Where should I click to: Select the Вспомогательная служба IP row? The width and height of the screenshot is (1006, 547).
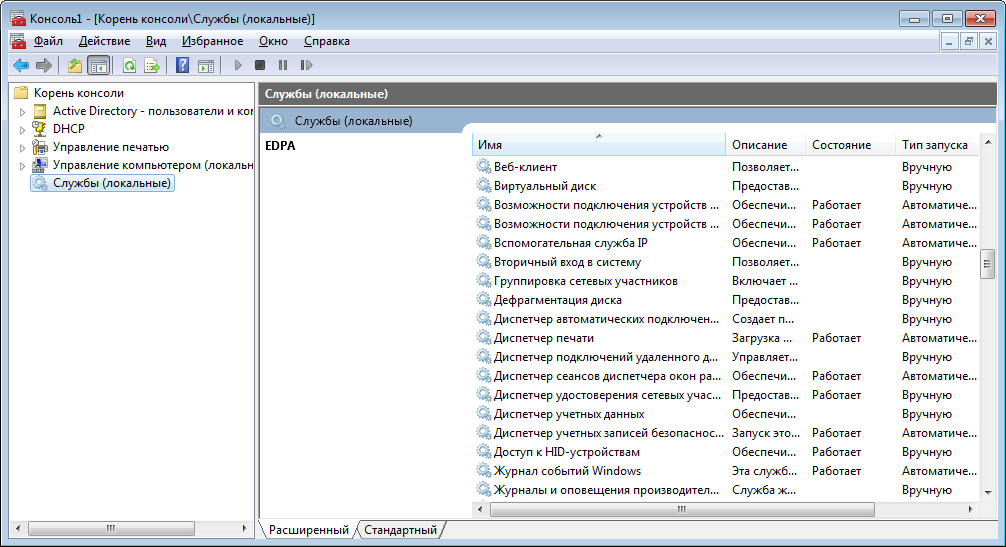(726, 243)
